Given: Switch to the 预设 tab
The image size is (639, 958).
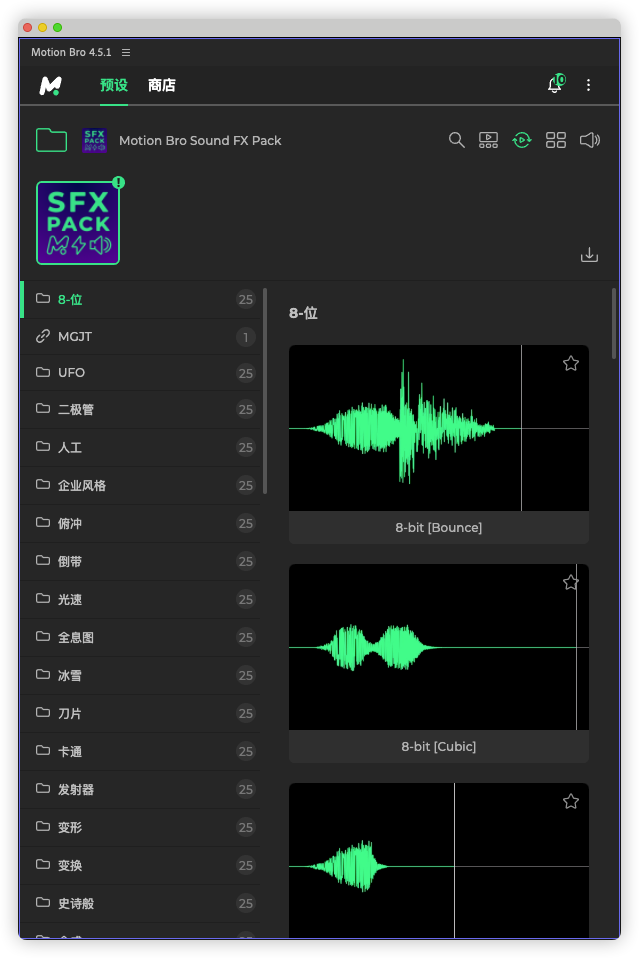Looking at the screenshot, I should (114, 85).
